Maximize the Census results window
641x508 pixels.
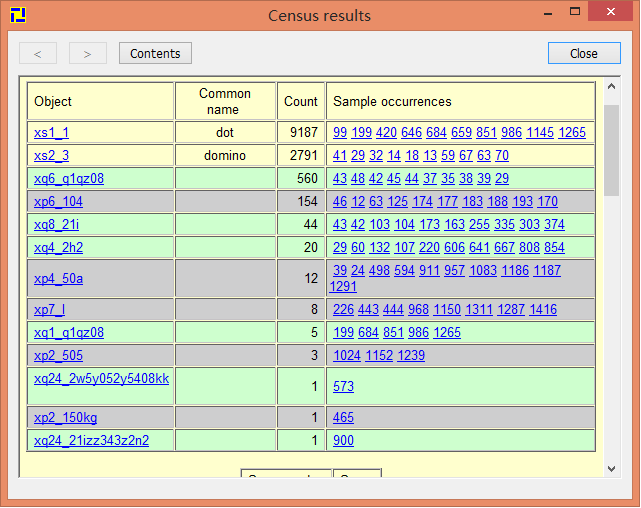[x=575, y=12]
